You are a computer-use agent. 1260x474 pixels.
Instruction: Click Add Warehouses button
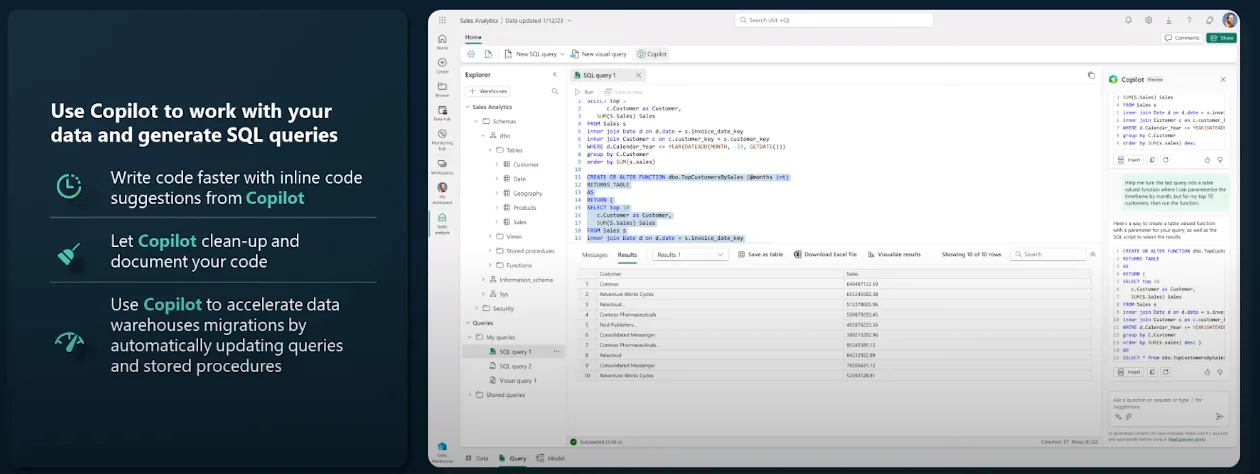pos(489,90)
